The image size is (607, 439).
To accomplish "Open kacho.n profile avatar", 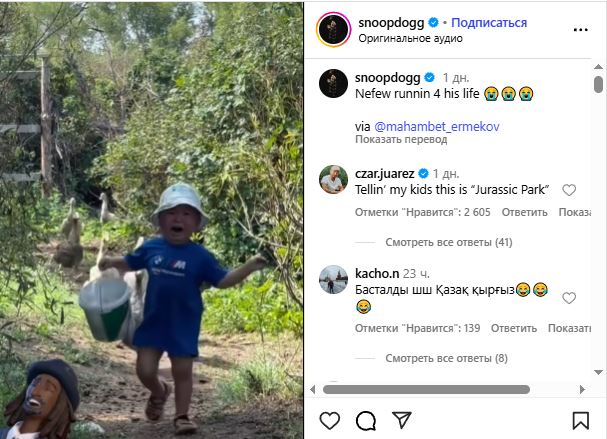I will pos(333,280).
